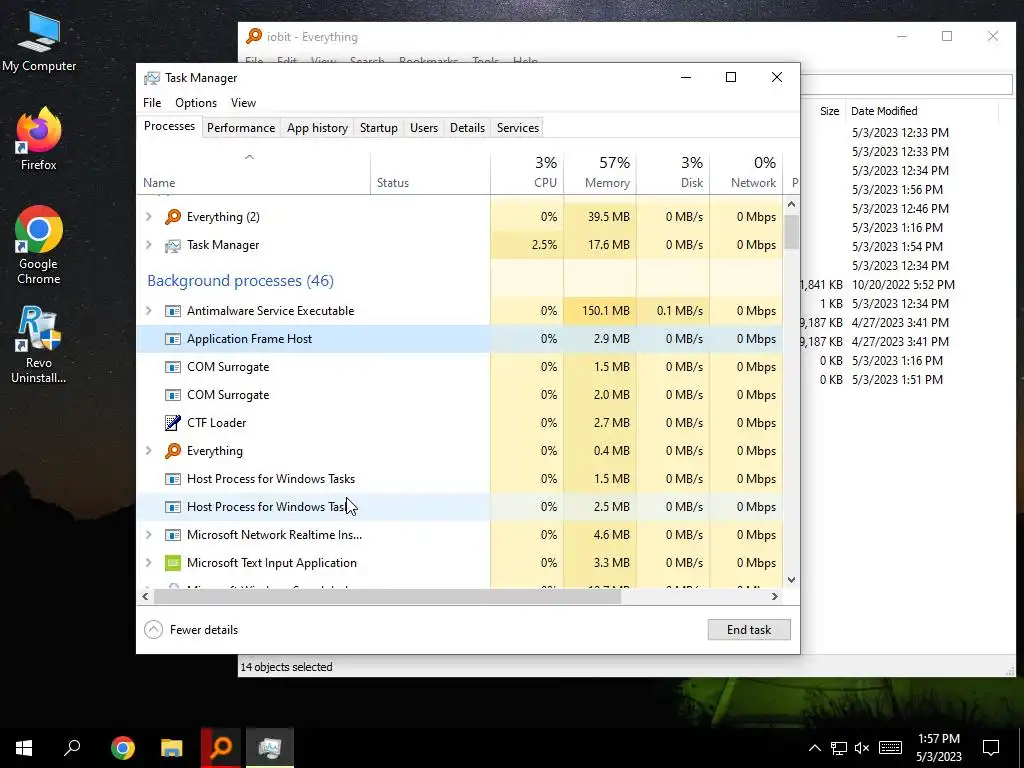Viewport: 1024px width, 768px height.
Task: Expand Antimalware Service Executable row
Action: pos(148,311)
